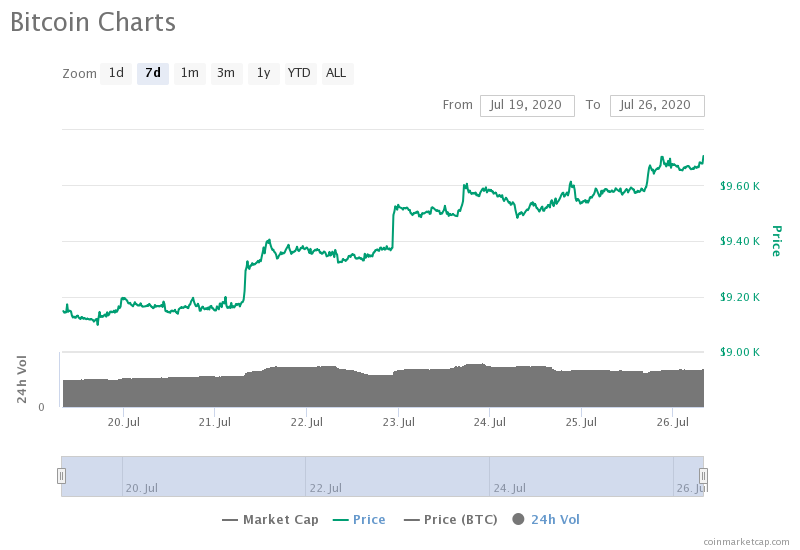Choose the 1y zoom option
Screen dimensions: 800x550
(263, 73)
